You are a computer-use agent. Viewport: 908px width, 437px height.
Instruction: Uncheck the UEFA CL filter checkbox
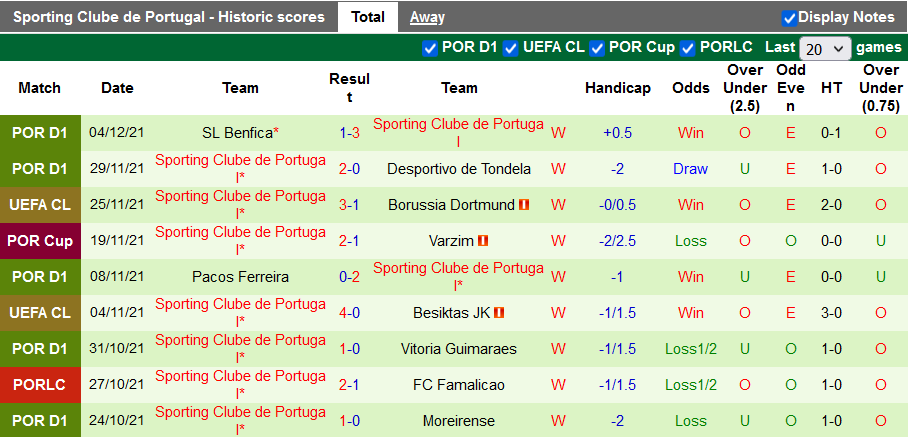[x=511, y=48]
